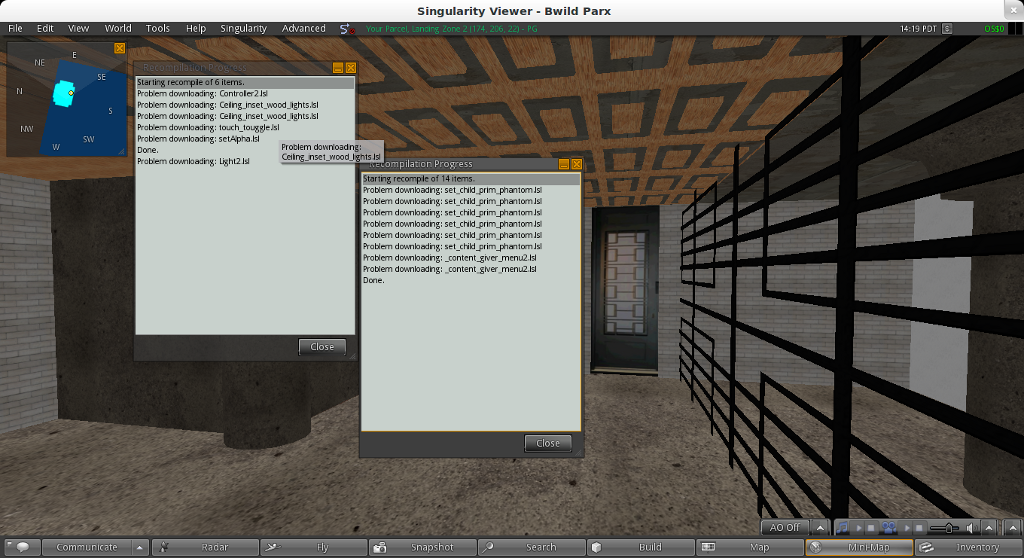Play parcel media
The image size is (1024, 558).
point(906,528)
